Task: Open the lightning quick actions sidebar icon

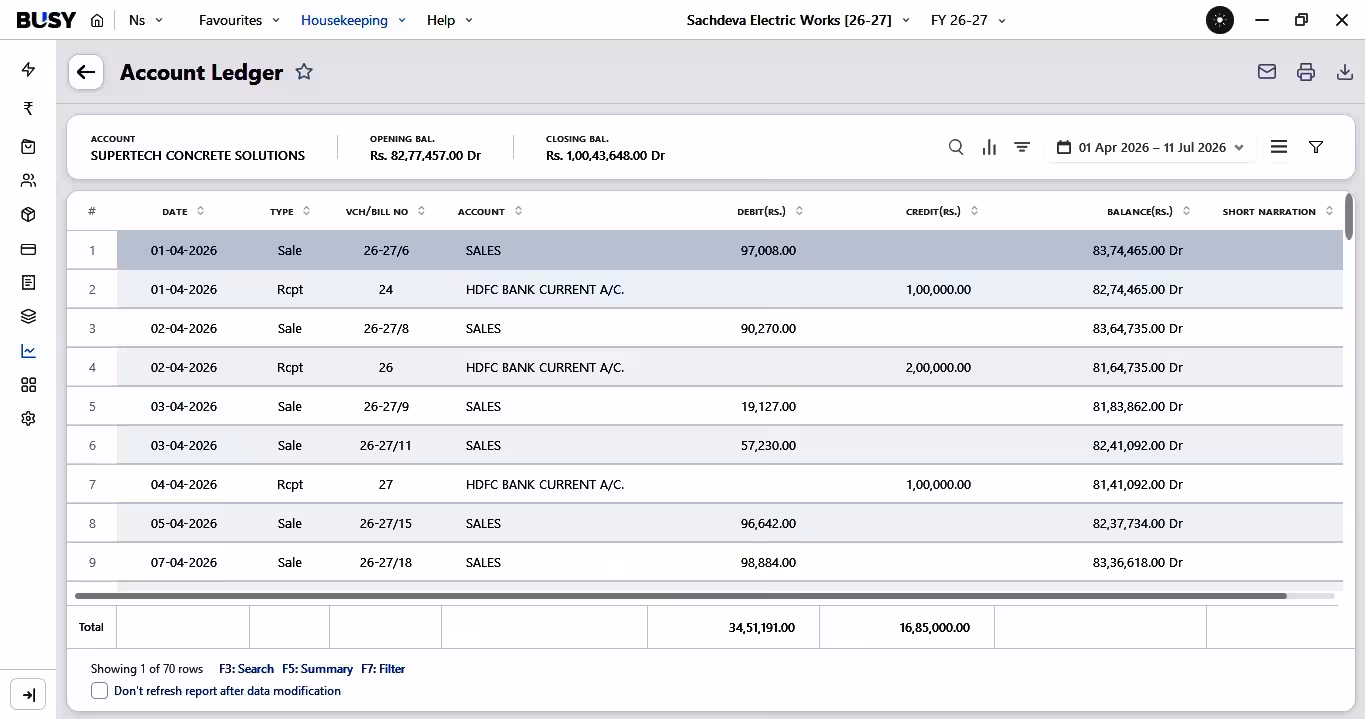Action: coord(28,69)
